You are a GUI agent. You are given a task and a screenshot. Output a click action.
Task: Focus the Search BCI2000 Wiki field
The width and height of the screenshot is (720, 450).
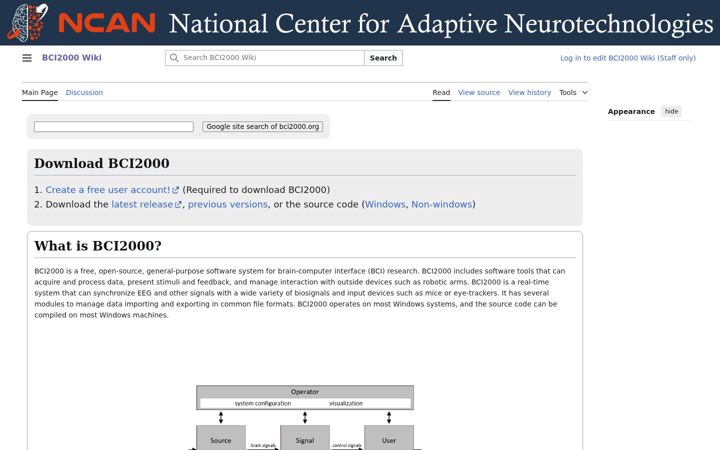point(264,58)
